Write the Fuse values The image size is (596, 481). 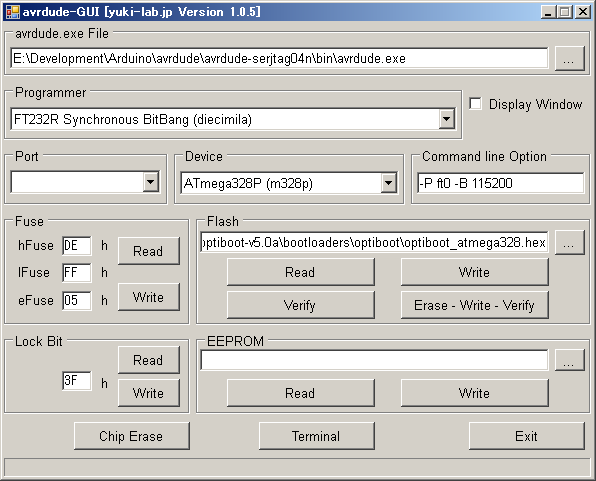tap(149, 297)
